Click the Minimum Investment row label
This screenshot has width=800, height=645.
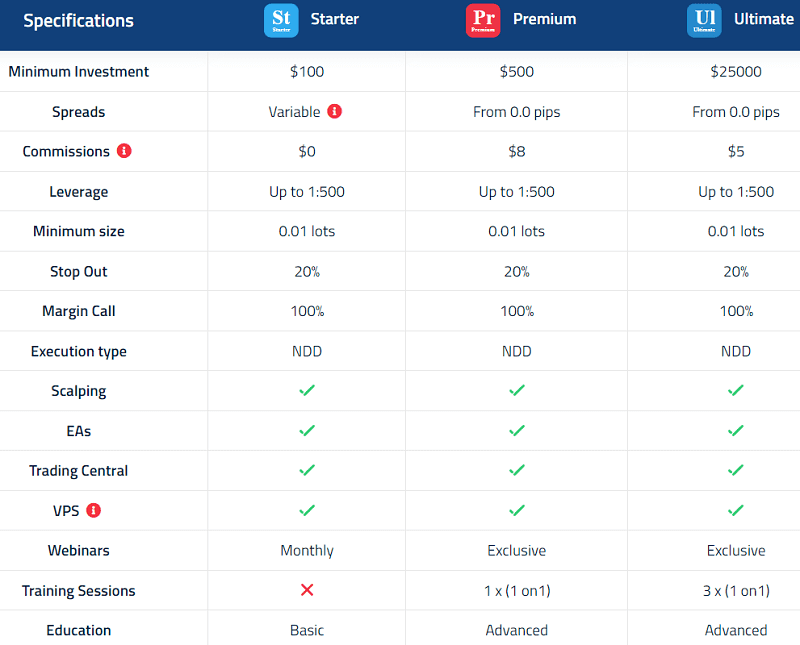[79, 71]
